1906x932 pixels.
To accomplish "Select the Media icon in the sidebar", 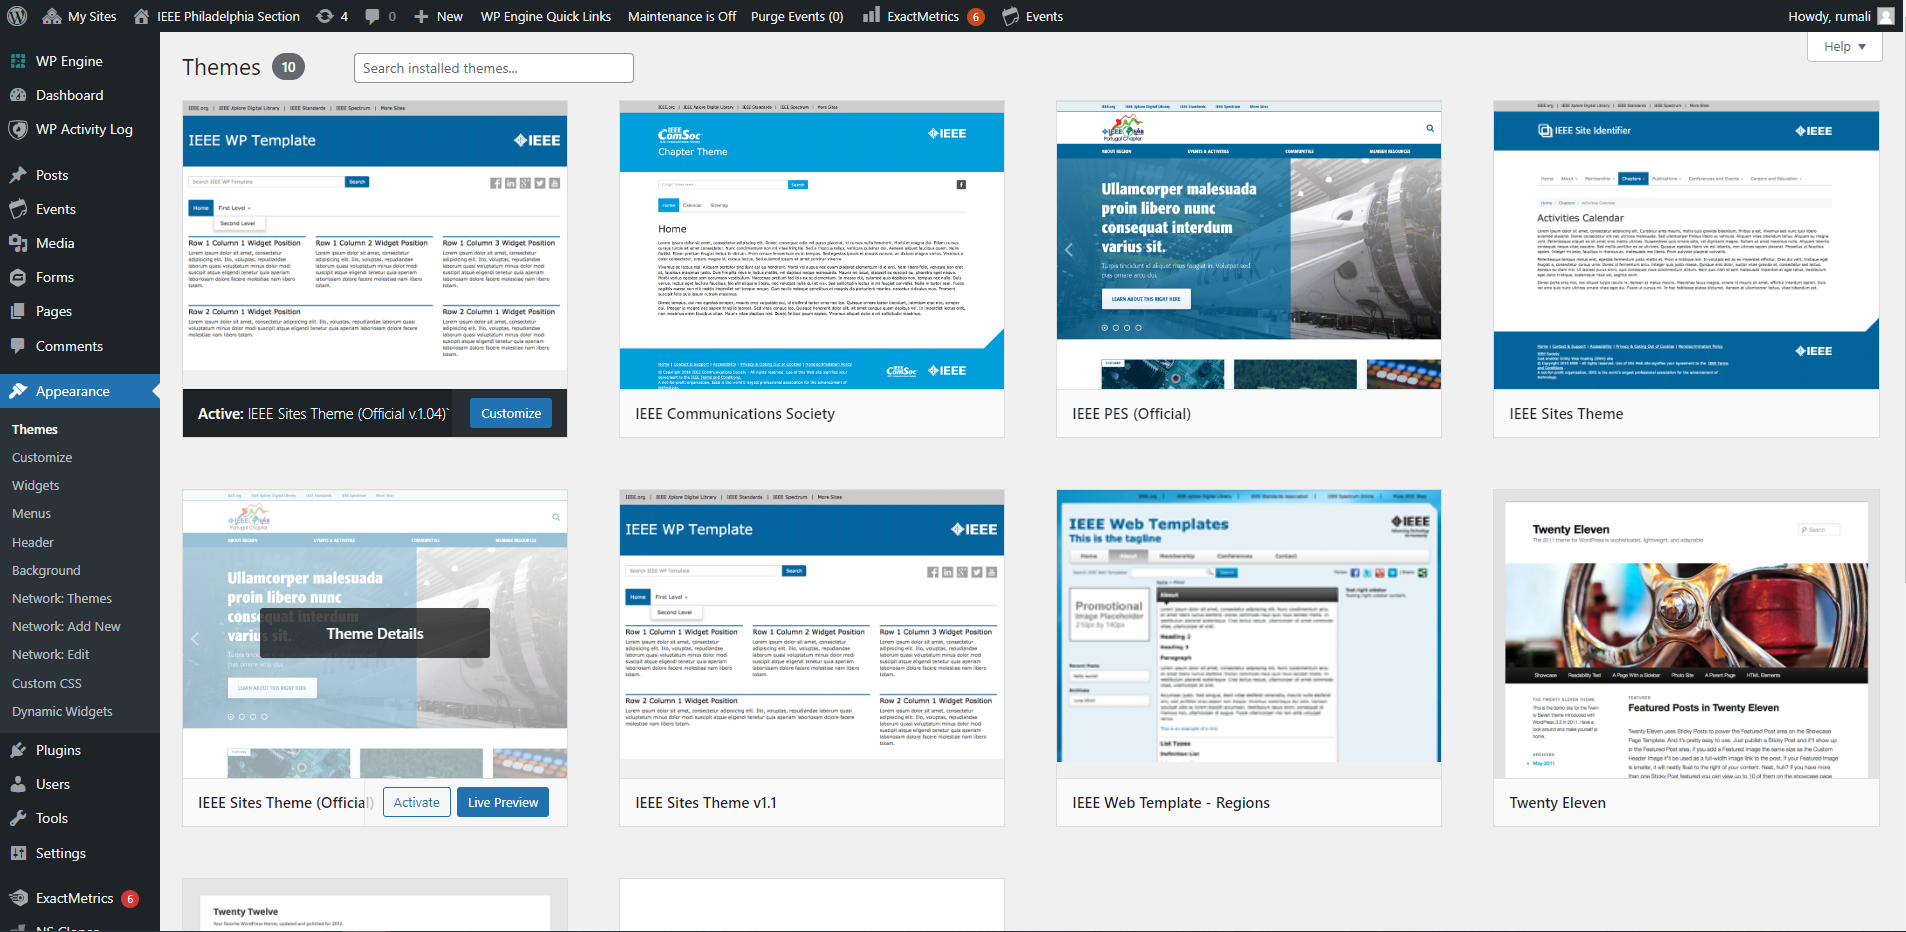I will coord(20,242).
